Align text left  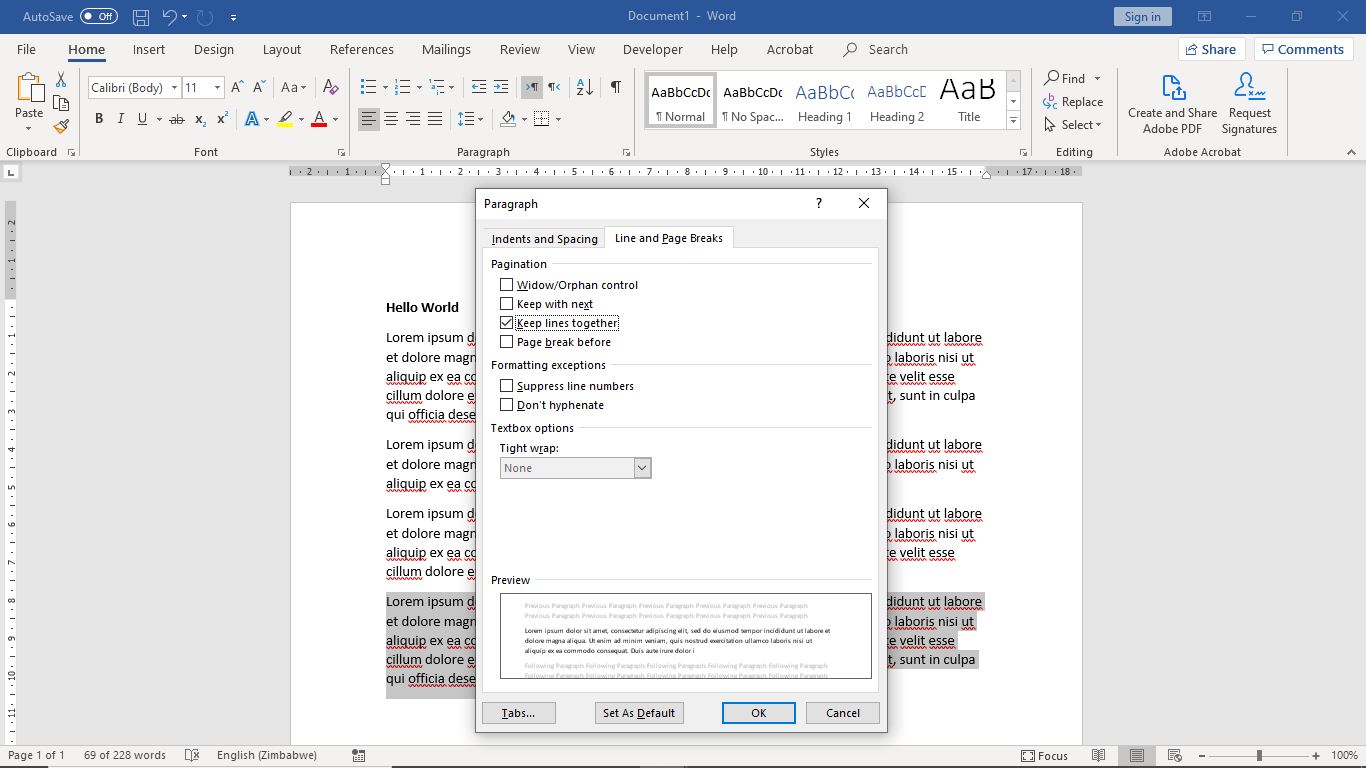click(x=369, y=119)
